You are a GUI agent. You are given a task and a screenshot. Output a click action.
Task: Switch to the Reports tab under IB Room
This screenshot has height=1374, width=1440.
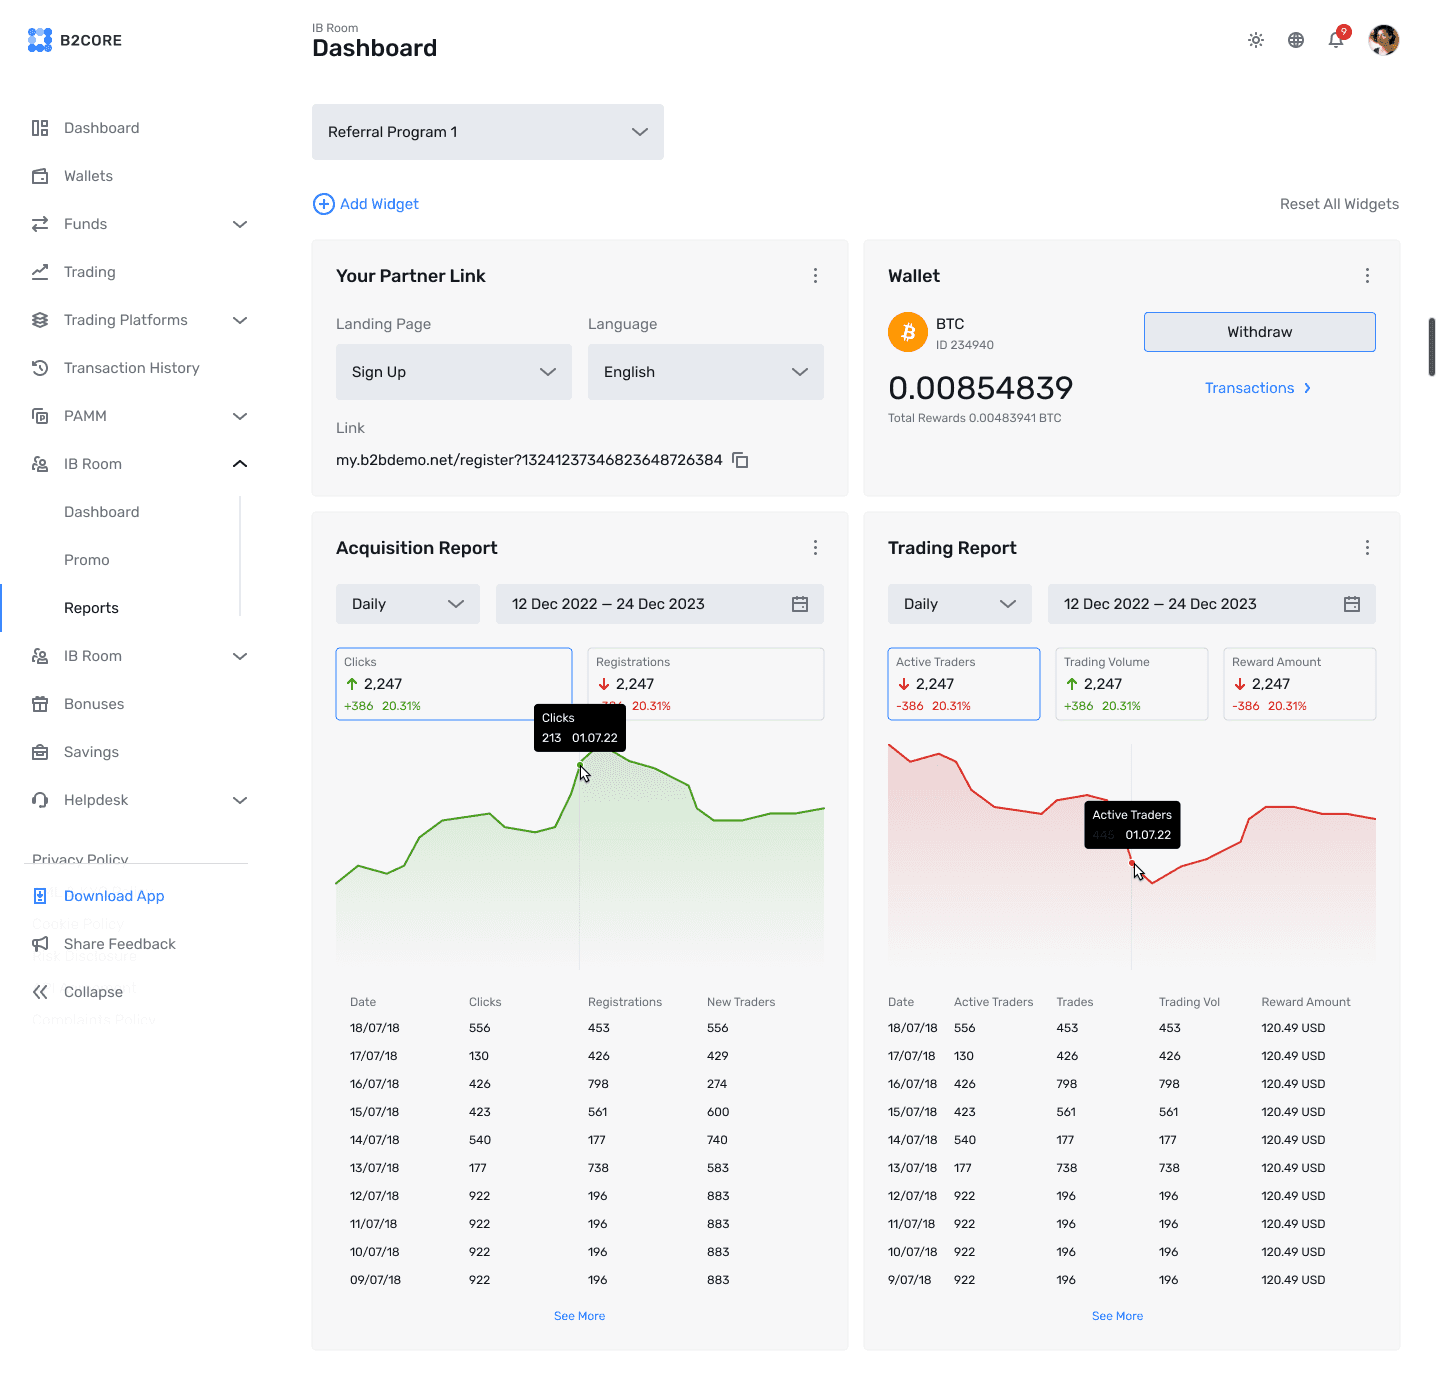[x=91, y=607]
